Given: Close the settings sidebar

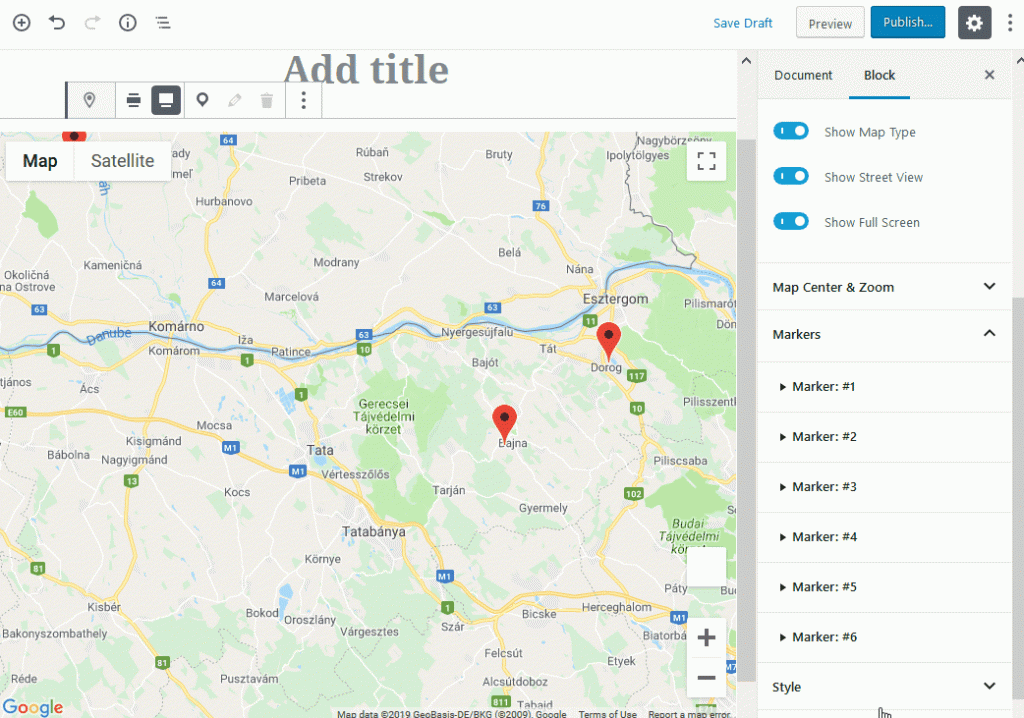Looking at the screenshot, I should (x=989, y=75).
